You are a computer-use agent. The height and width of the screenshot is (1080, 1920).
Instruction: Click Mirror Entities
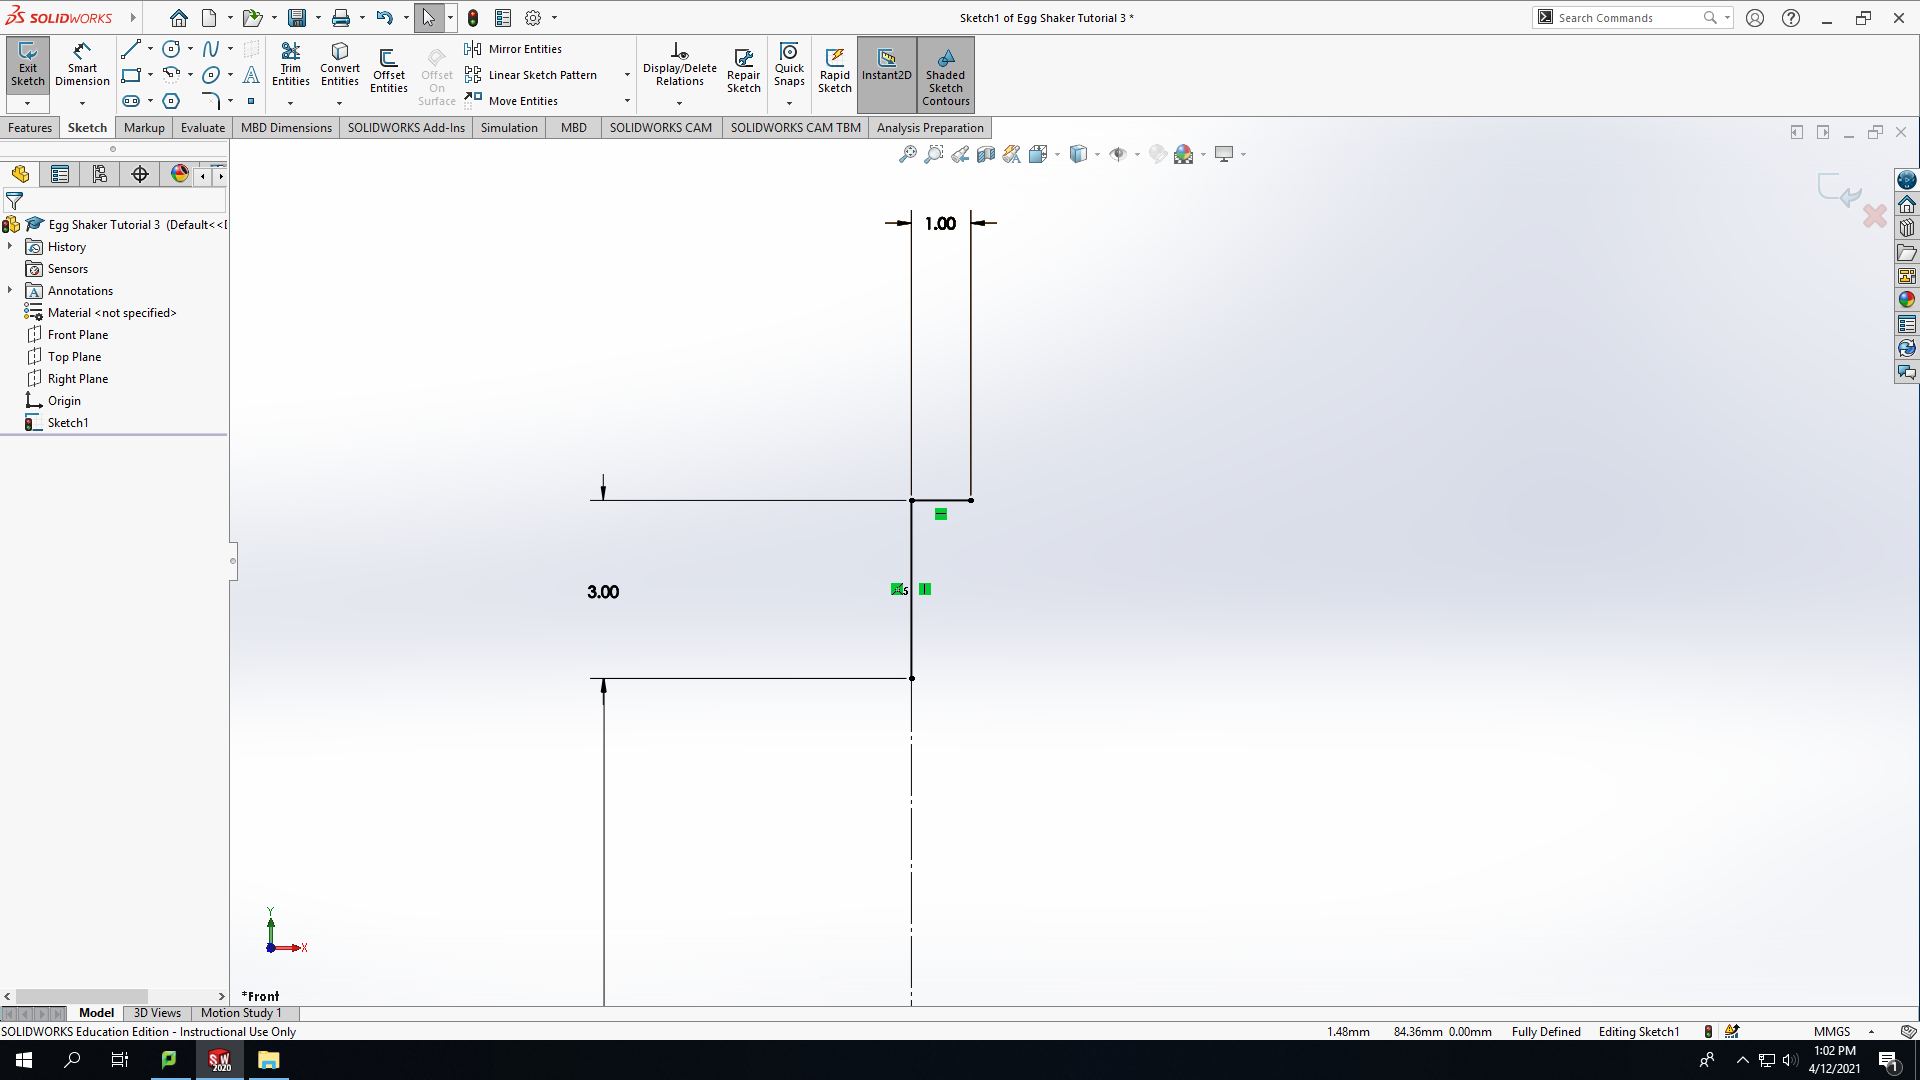pos(513,49)
